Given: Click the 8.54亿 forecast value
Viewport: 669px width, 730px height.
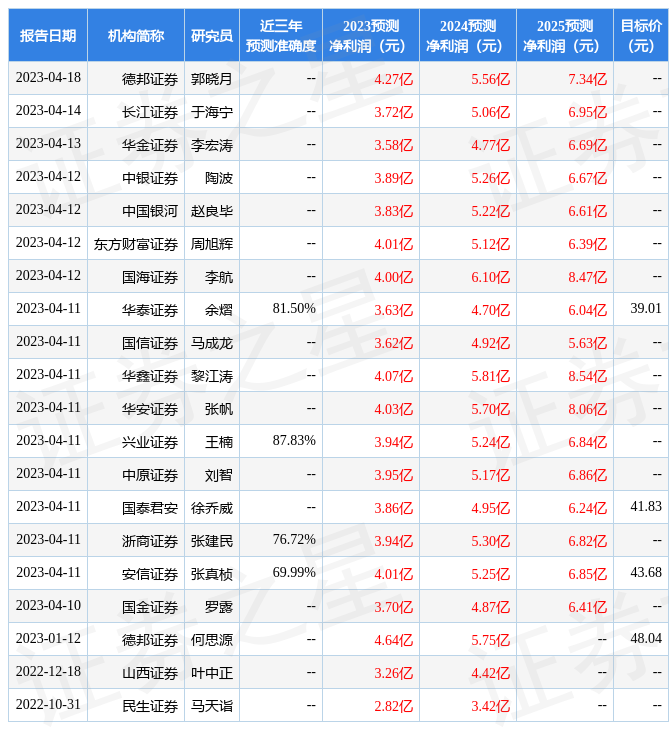Looking at the screenshot, I should tap(588, 376).
